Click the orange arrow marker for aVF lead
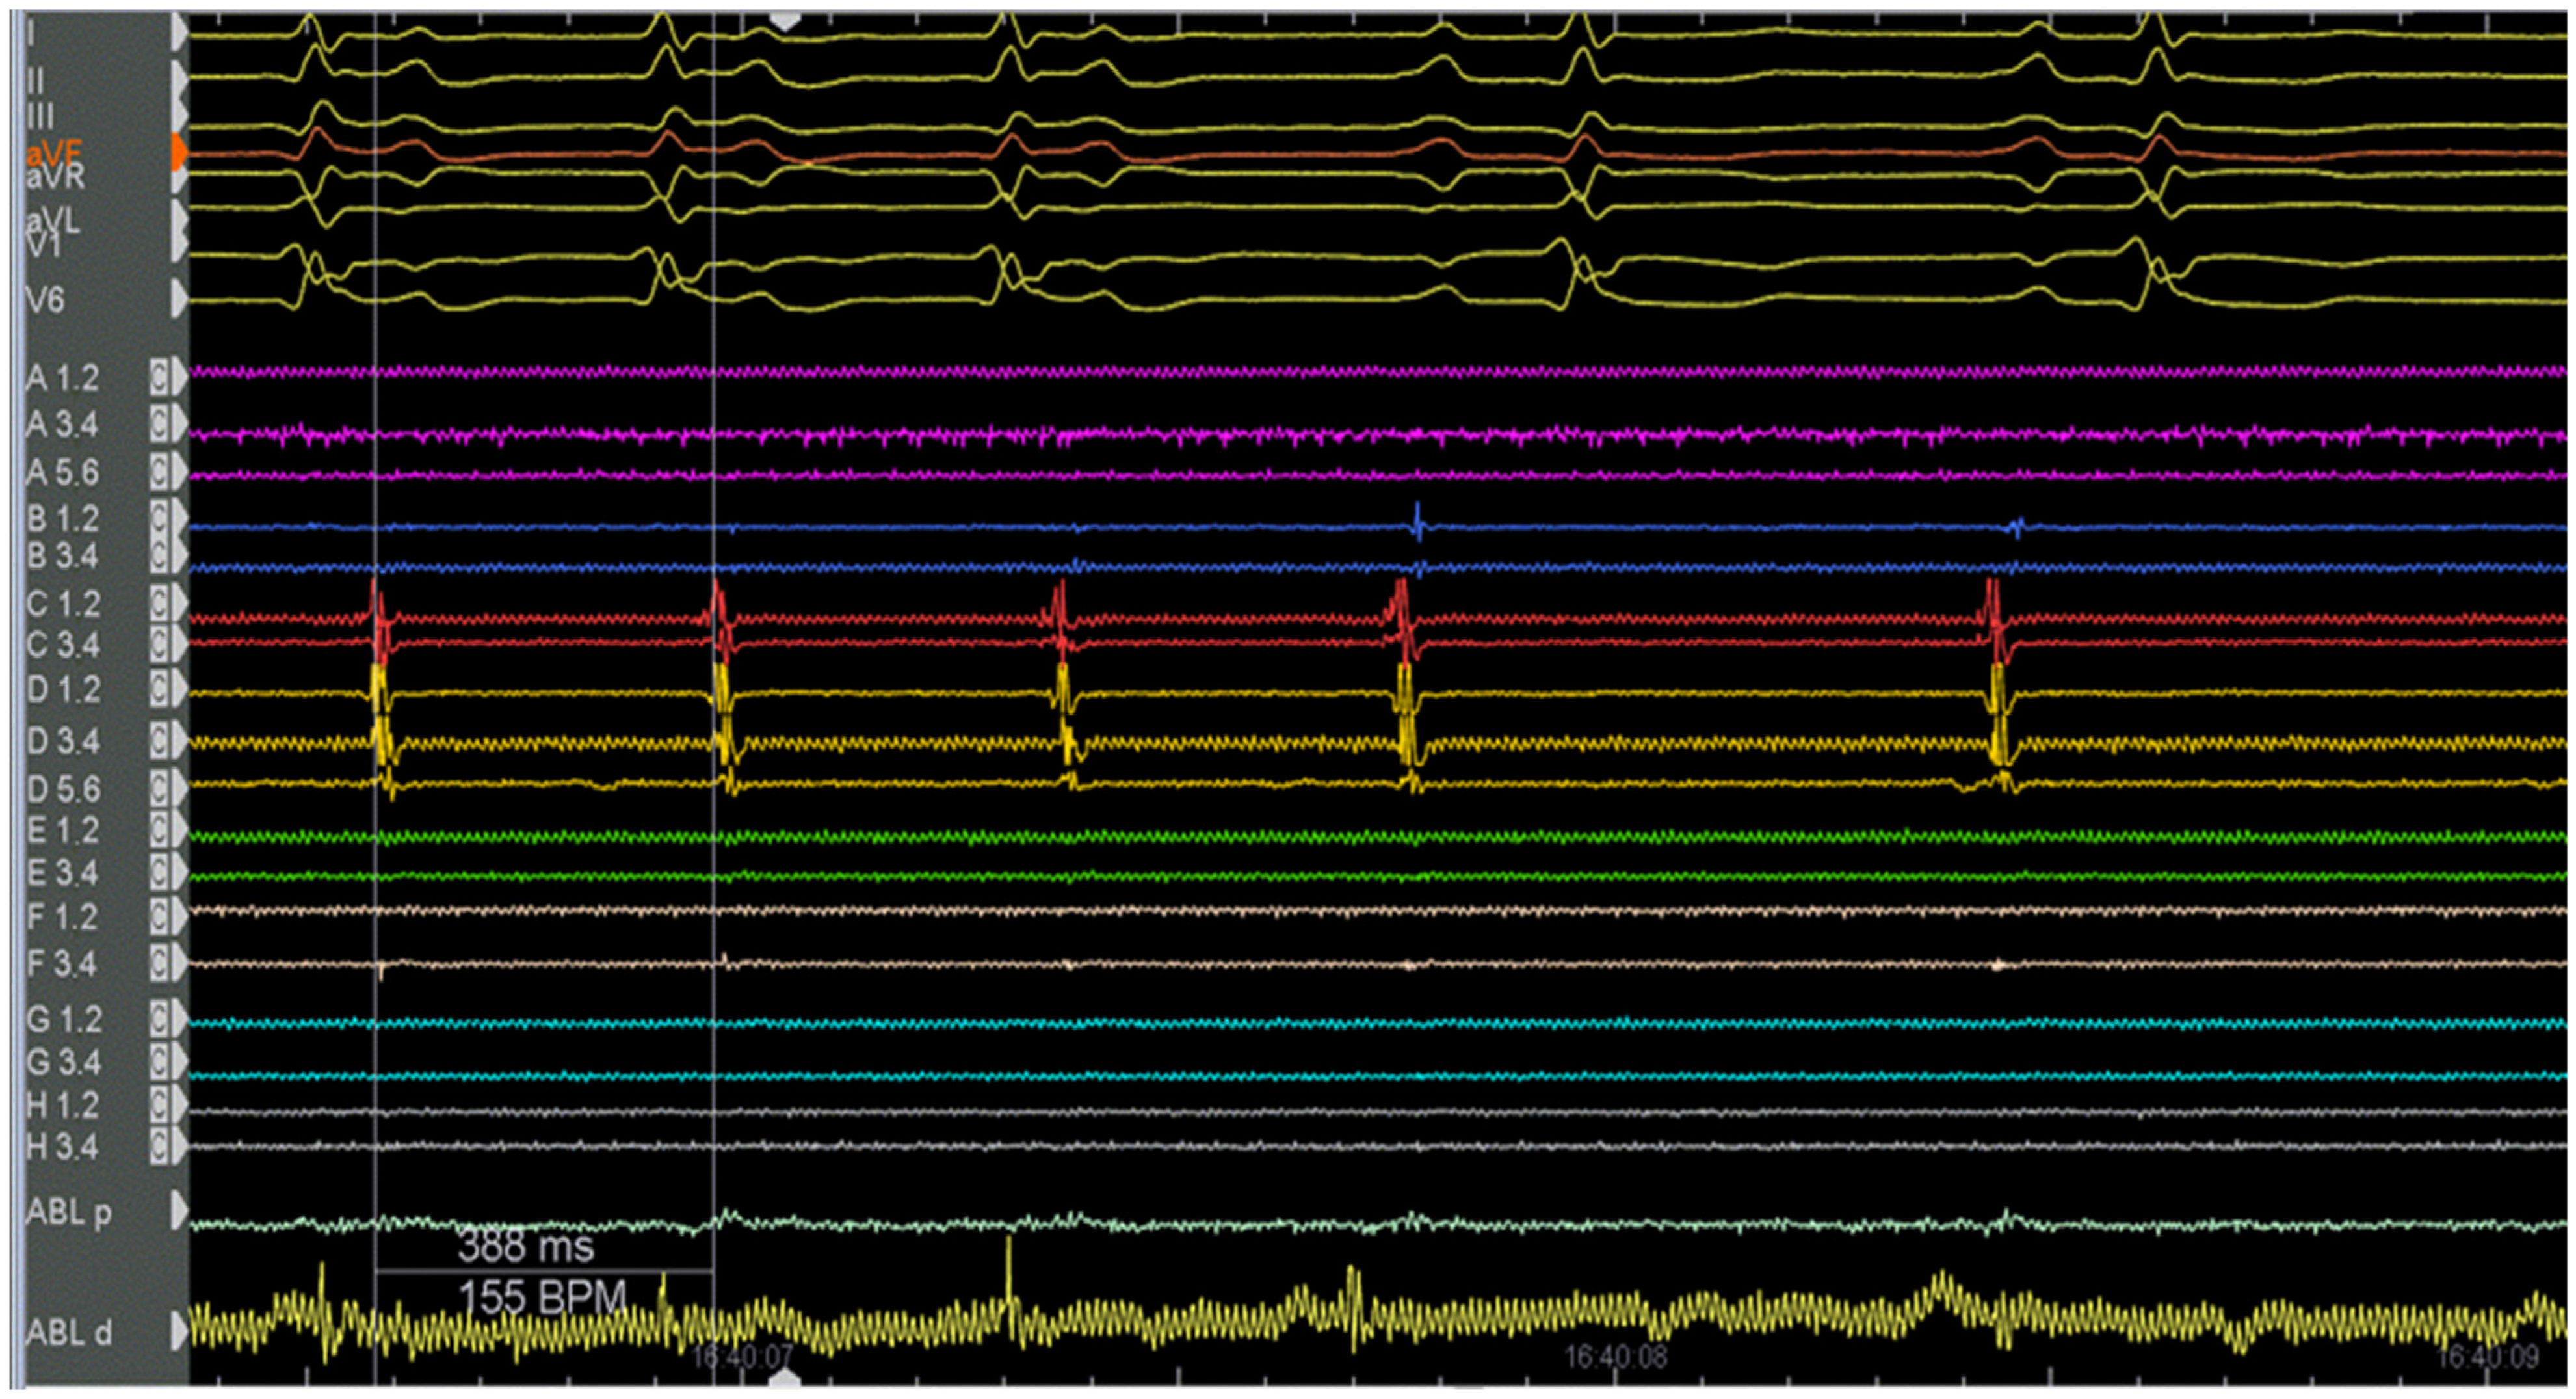 [179, 153]
